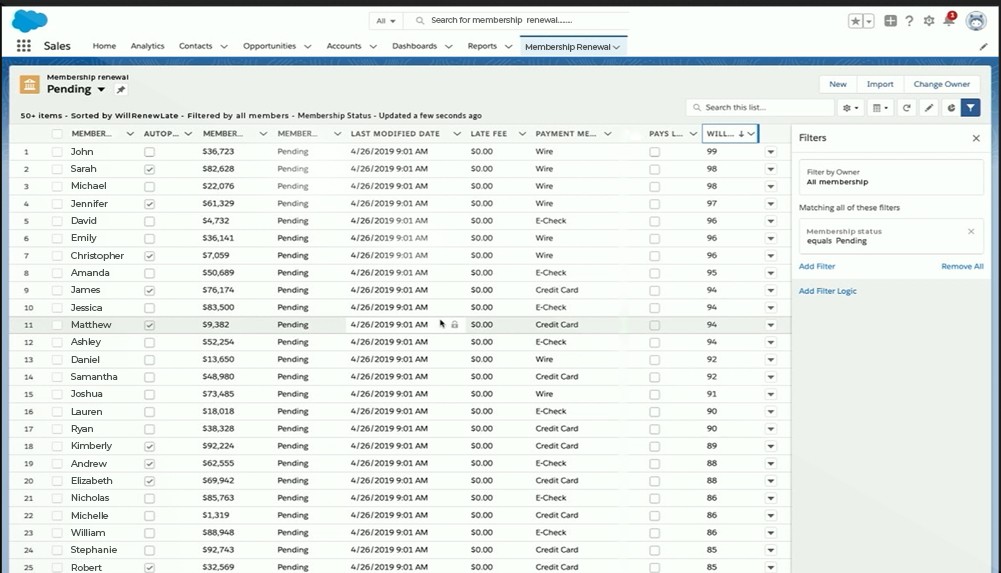
Task: Click the Salesforce cloud logo
Action: (29, 20)
